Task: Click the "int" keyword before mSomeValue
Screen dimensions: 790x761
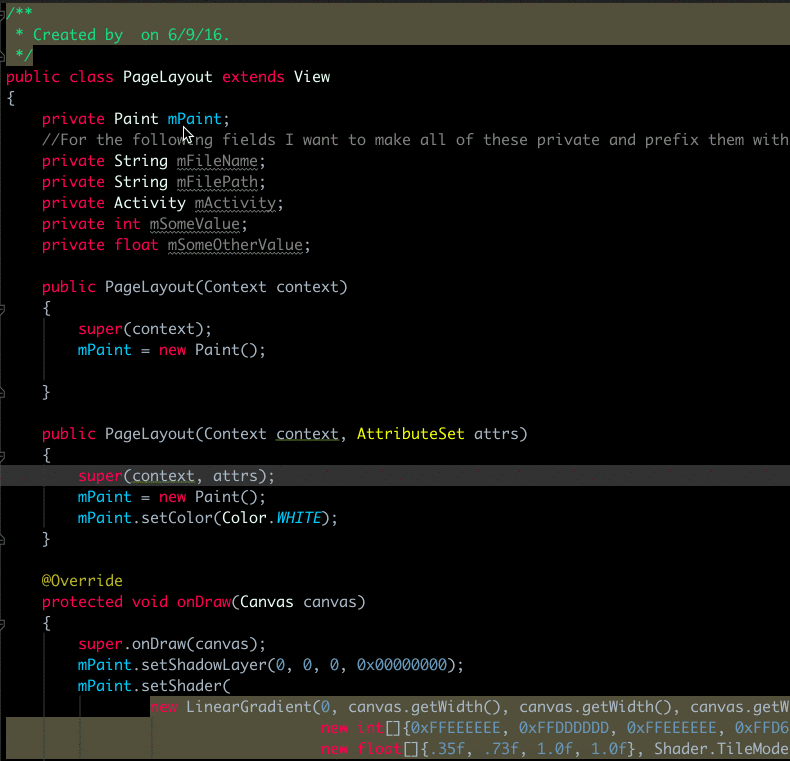Action: [127, 224]
